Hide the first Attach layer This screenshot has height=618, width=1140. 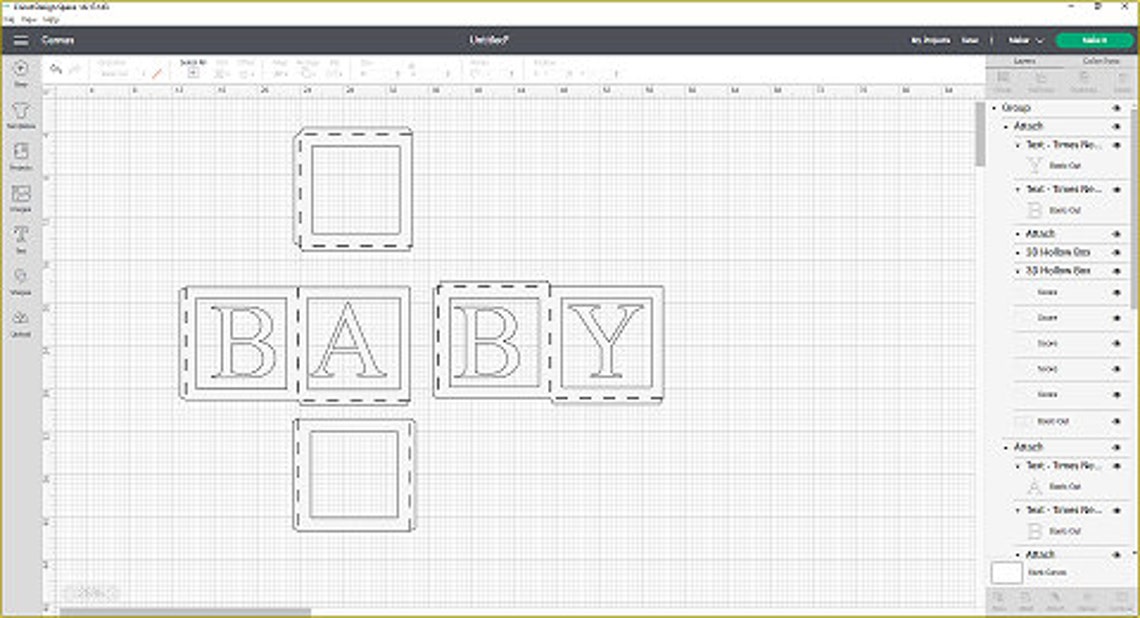[1115, 126]
